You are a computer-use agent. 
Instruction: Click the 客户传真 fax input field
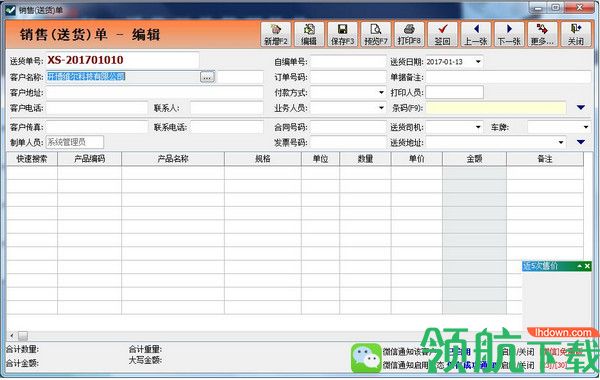pyautogui.click(x=96, y=127)
